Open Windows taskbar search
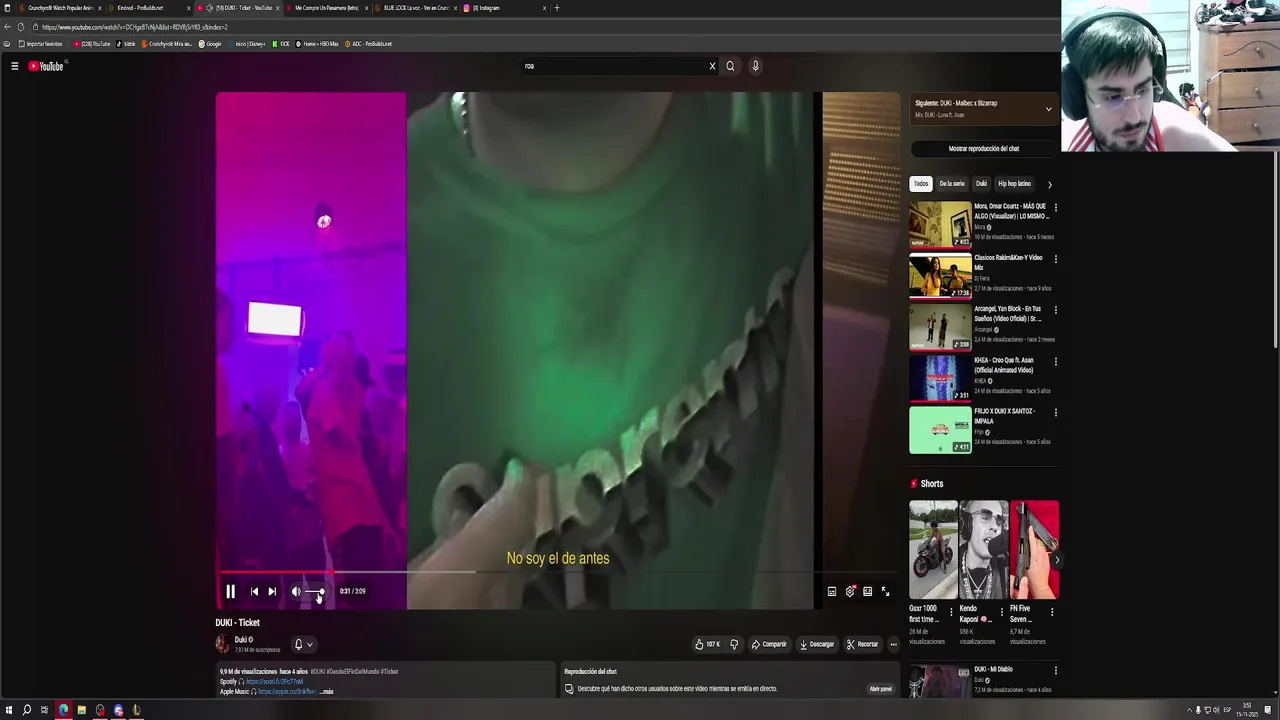The image size is (1280, 720). coord(27,710)
